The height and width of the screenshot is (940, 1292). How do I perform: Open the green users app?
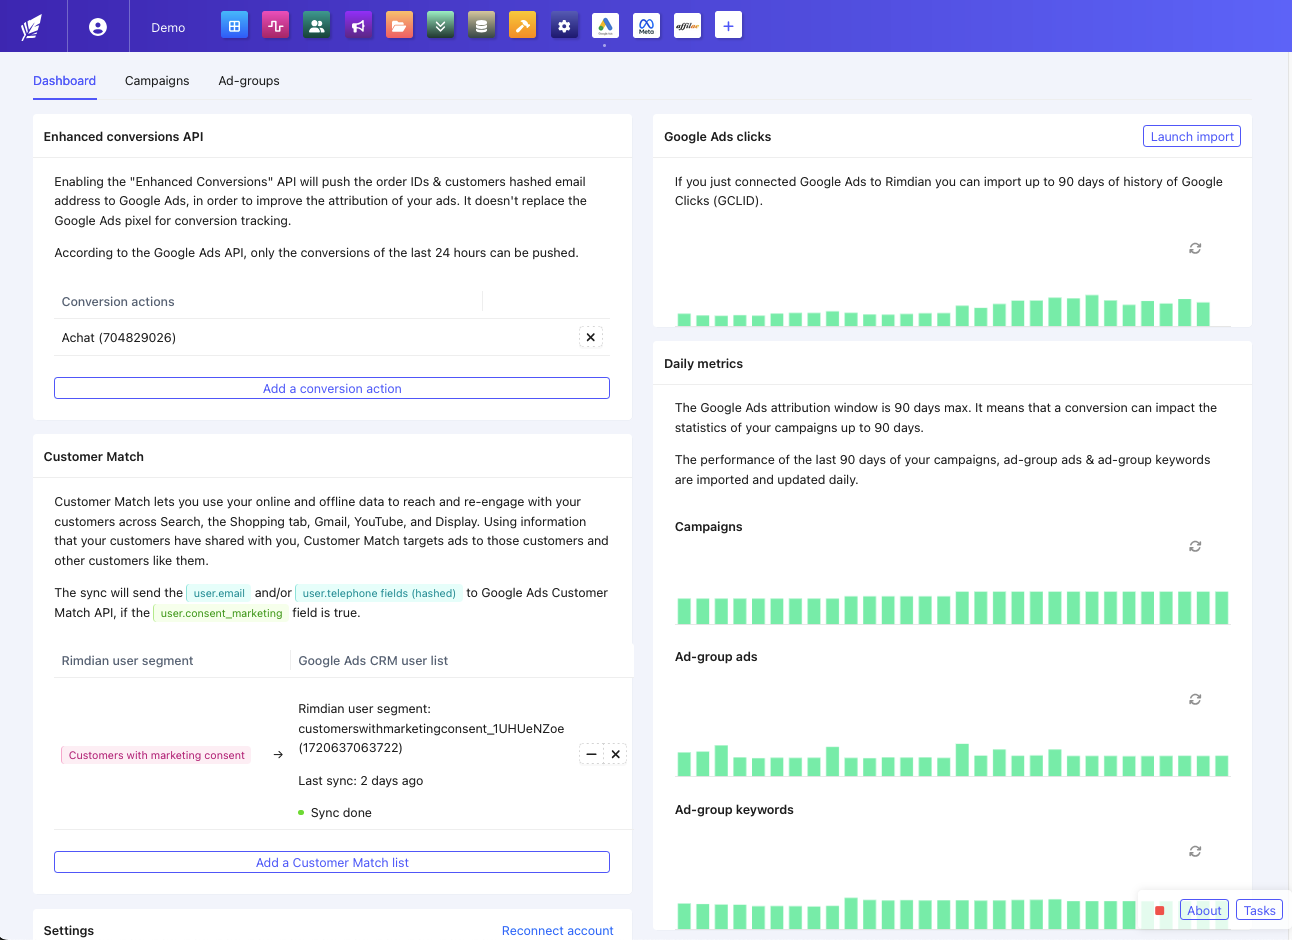[317, 26]
